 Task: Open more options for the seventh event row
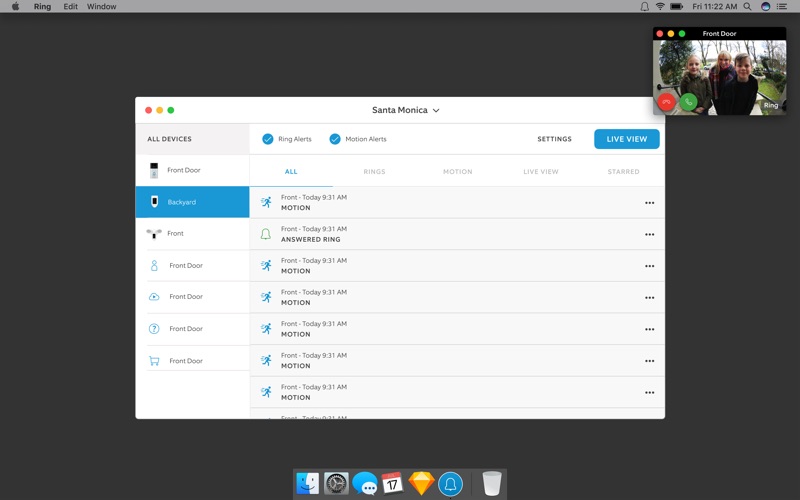click(649, 392)
